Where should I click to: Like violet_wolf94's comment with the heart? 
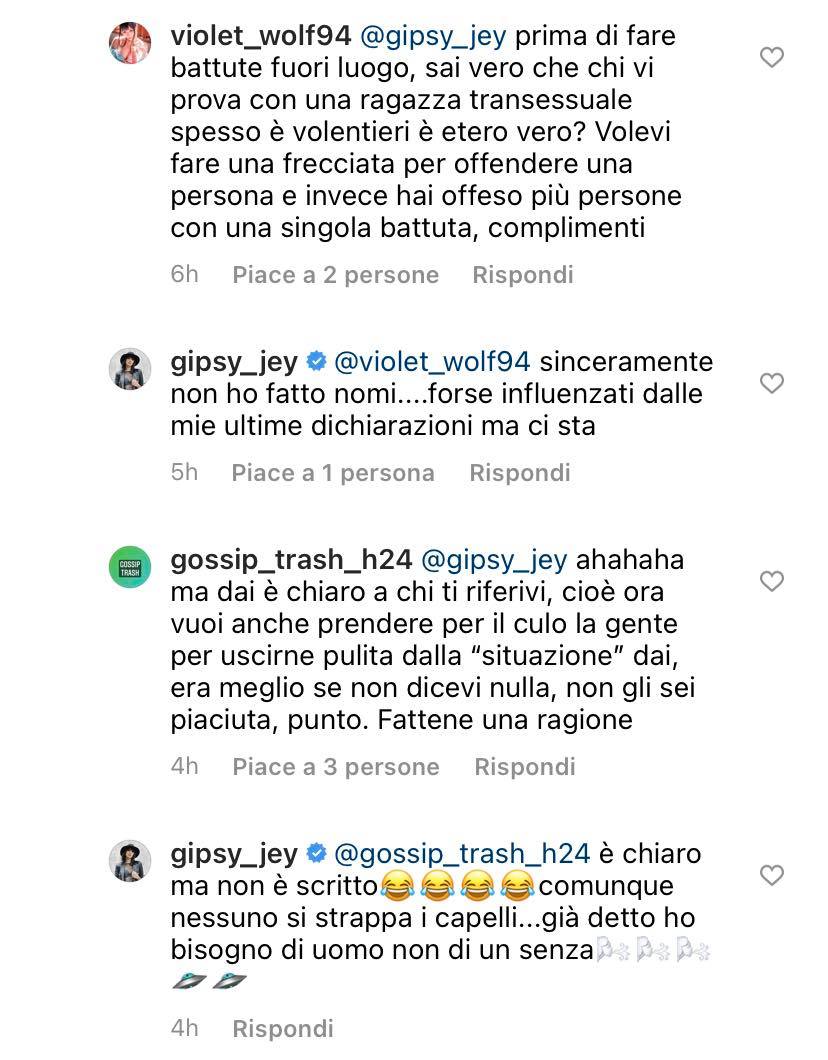771,57
